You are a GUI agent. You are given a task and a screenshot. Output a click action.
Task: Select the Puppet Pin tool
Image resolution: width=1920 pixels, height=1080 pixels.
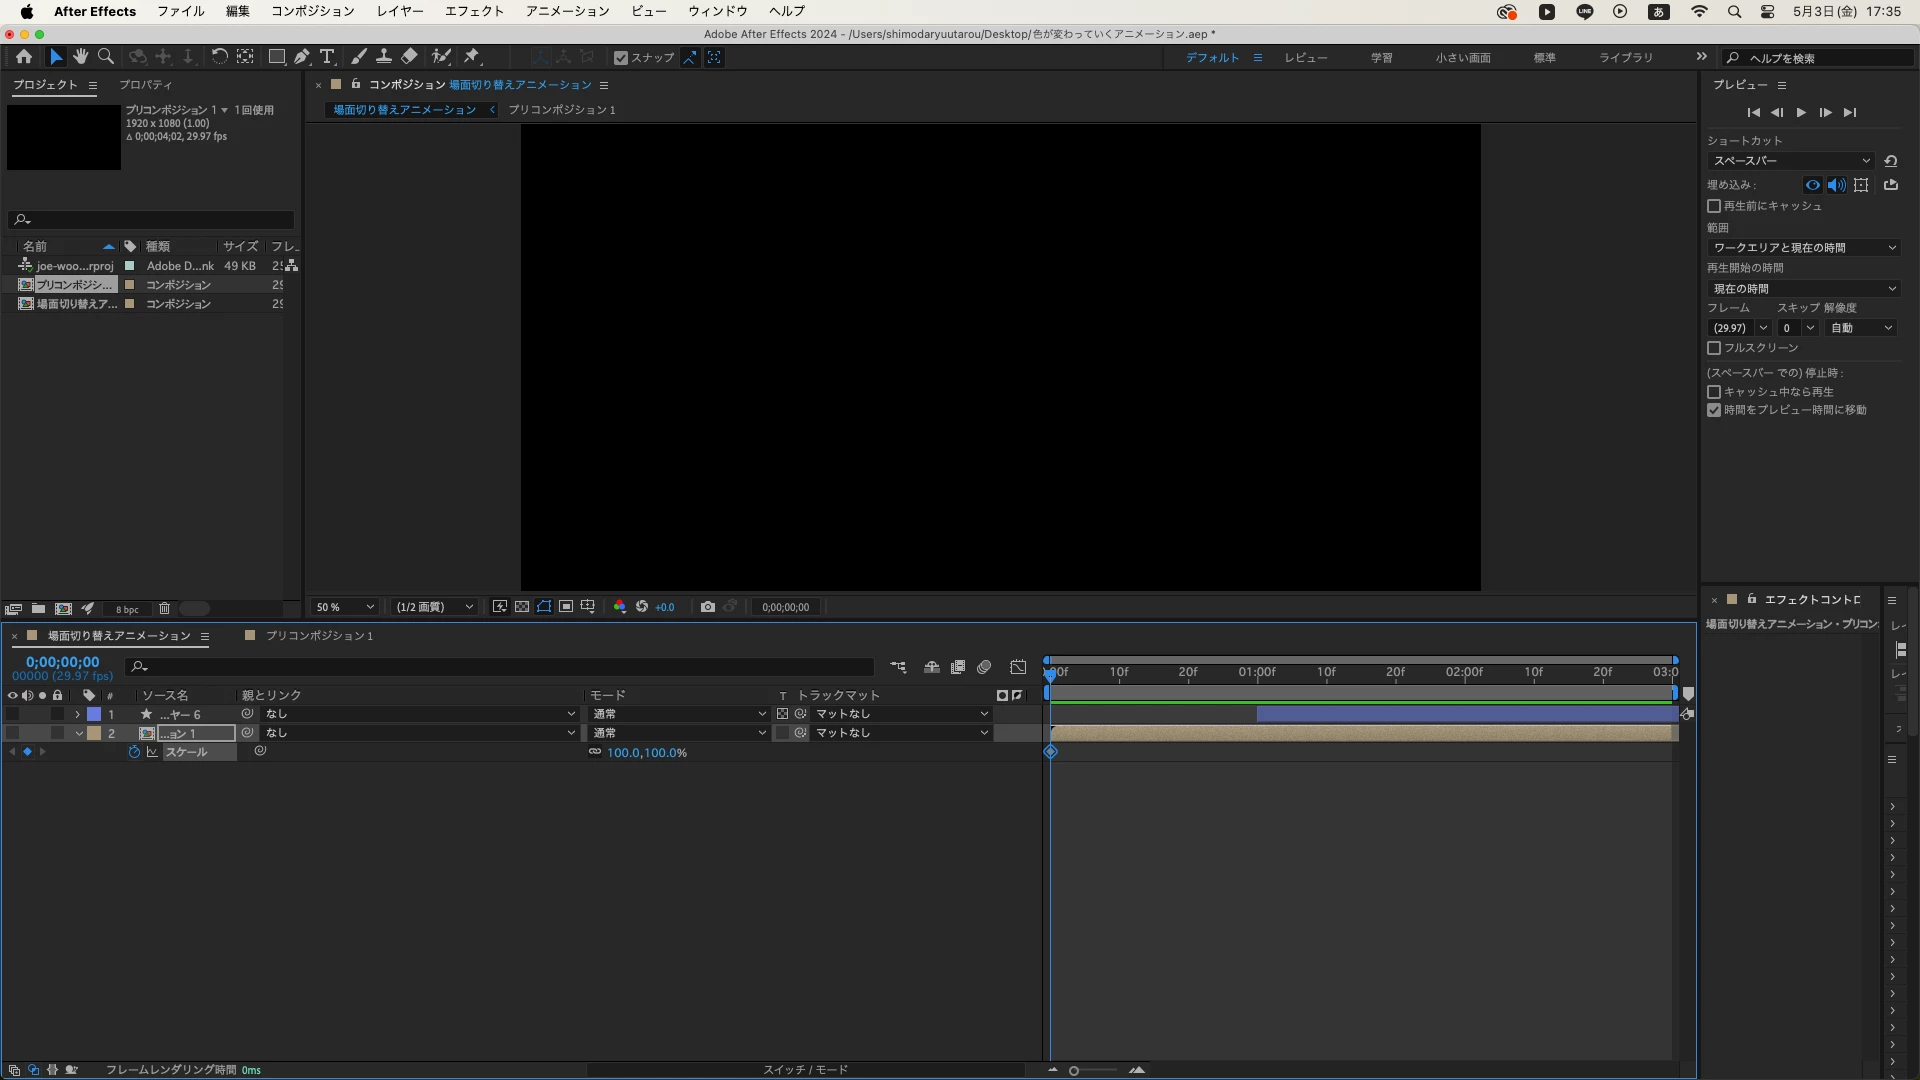click(x=472, y=57)
